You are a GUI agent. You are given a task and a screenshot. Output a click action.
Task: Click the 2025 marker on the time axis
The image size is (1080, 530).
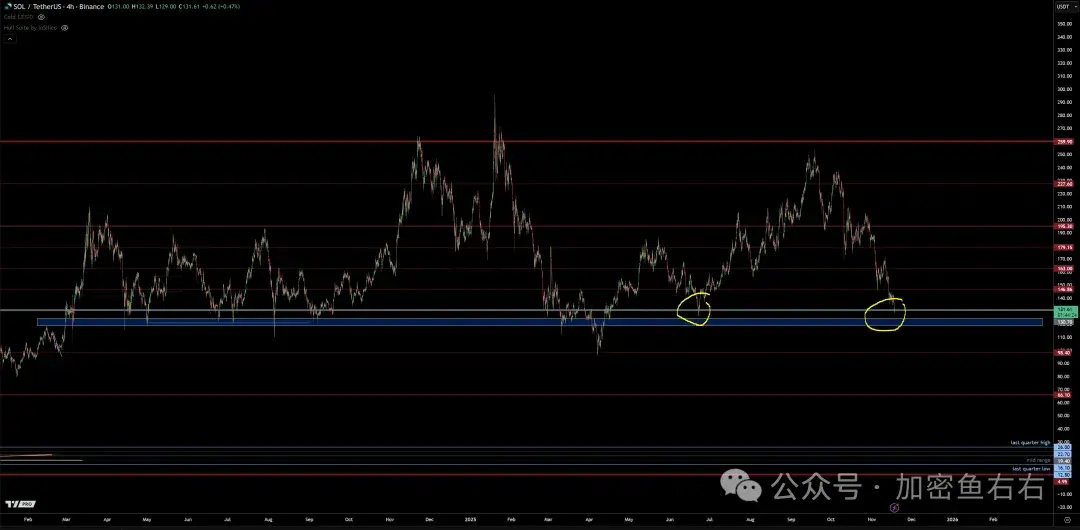click(470, 520)
